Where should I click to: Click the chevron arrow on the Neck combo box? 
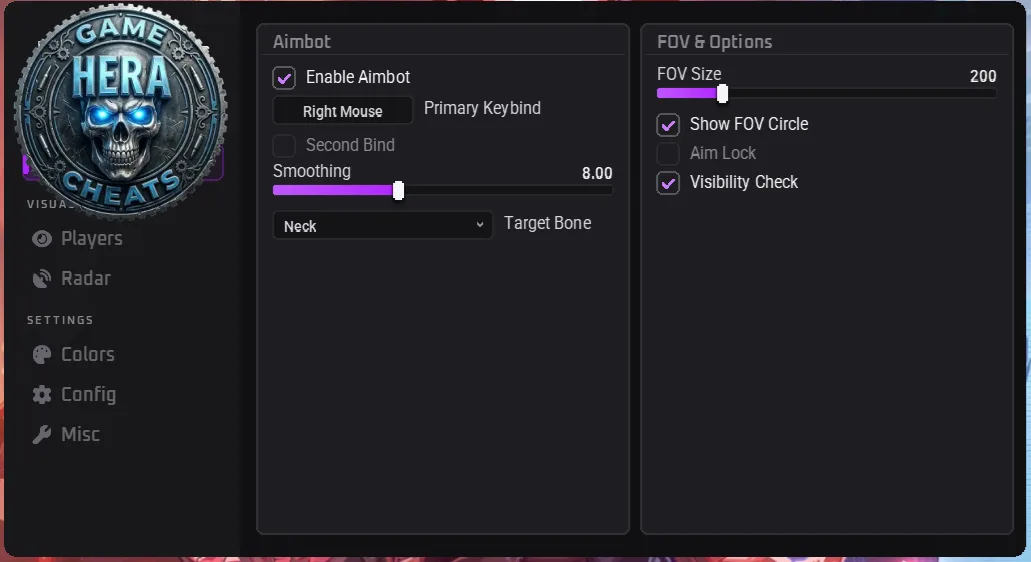pyautogui.click(x=480, y=225)
